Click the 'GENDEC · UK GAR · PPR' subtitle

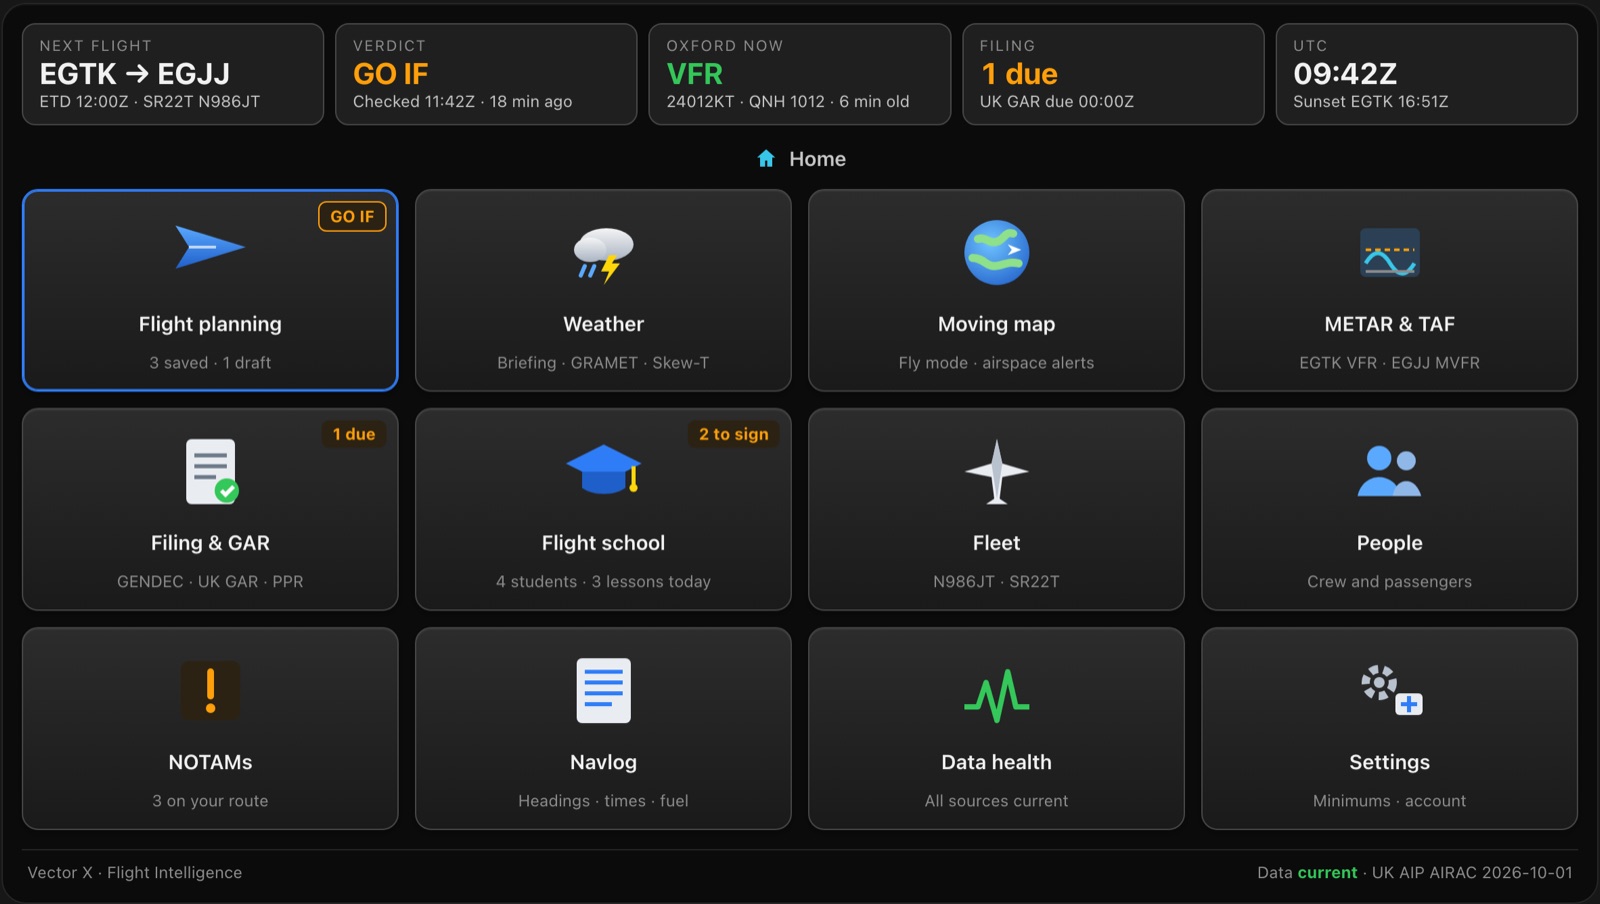210,582
